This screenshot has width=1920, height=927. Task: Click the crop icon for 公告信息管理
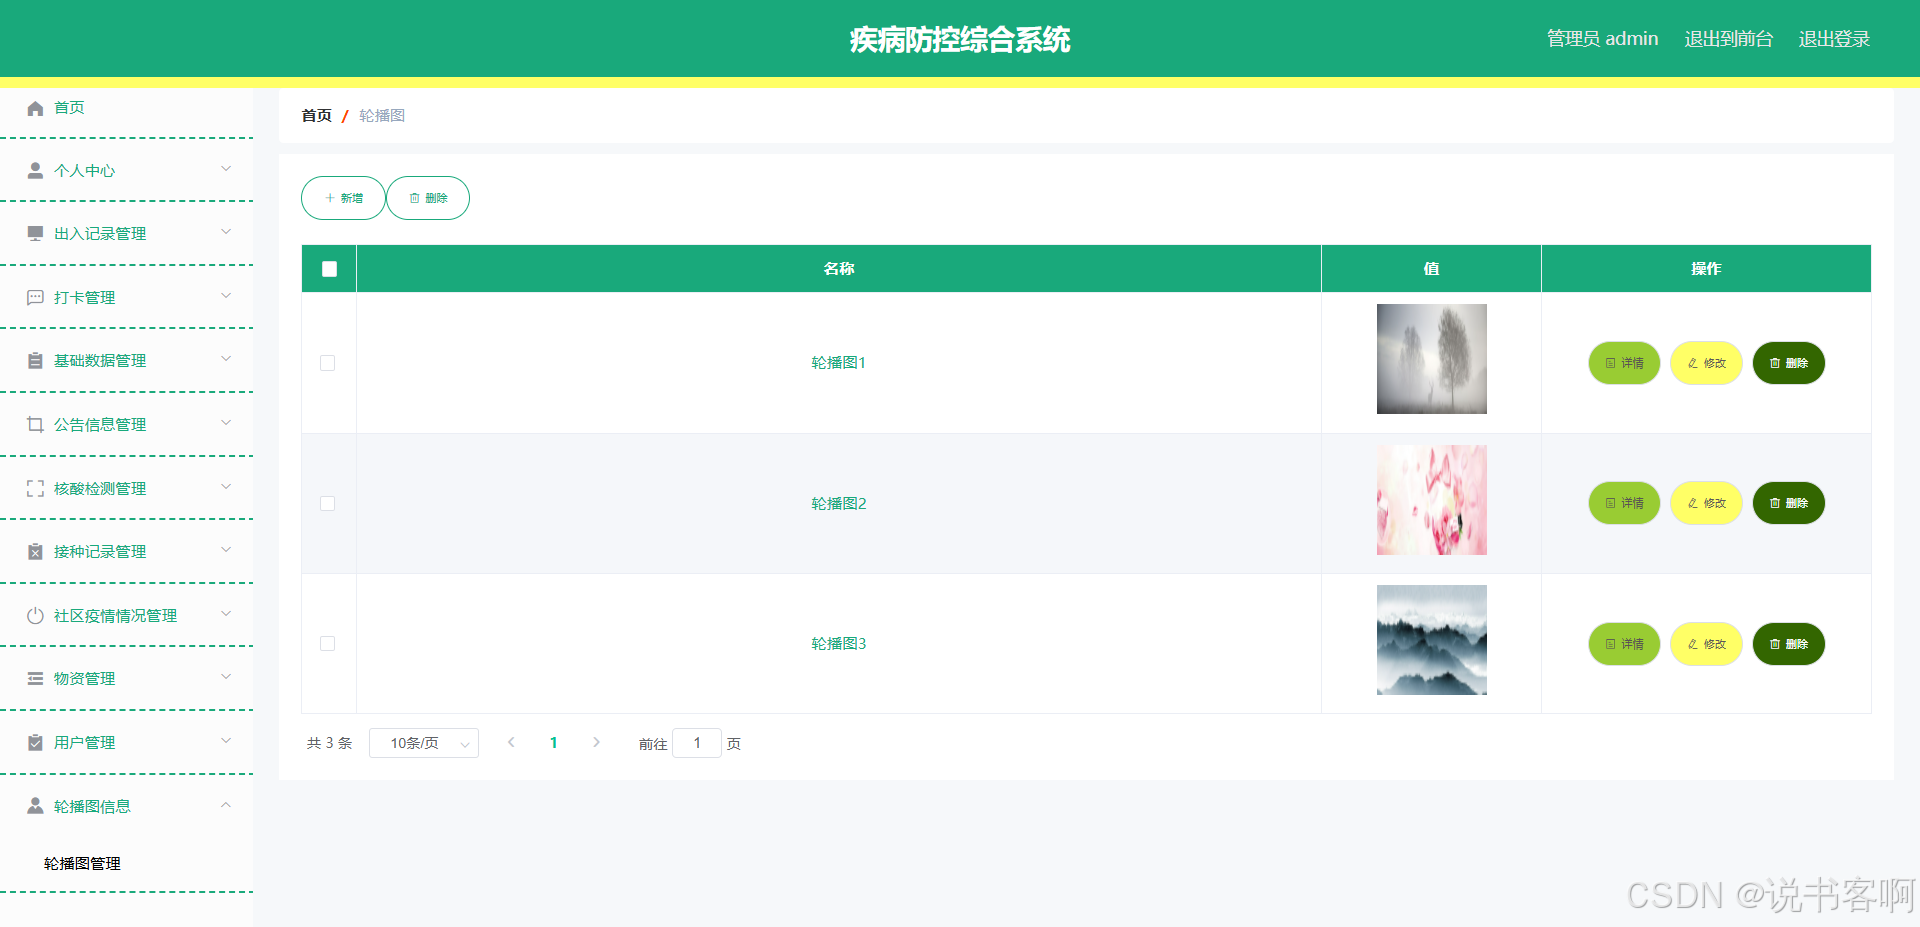(x=35, y=425)
